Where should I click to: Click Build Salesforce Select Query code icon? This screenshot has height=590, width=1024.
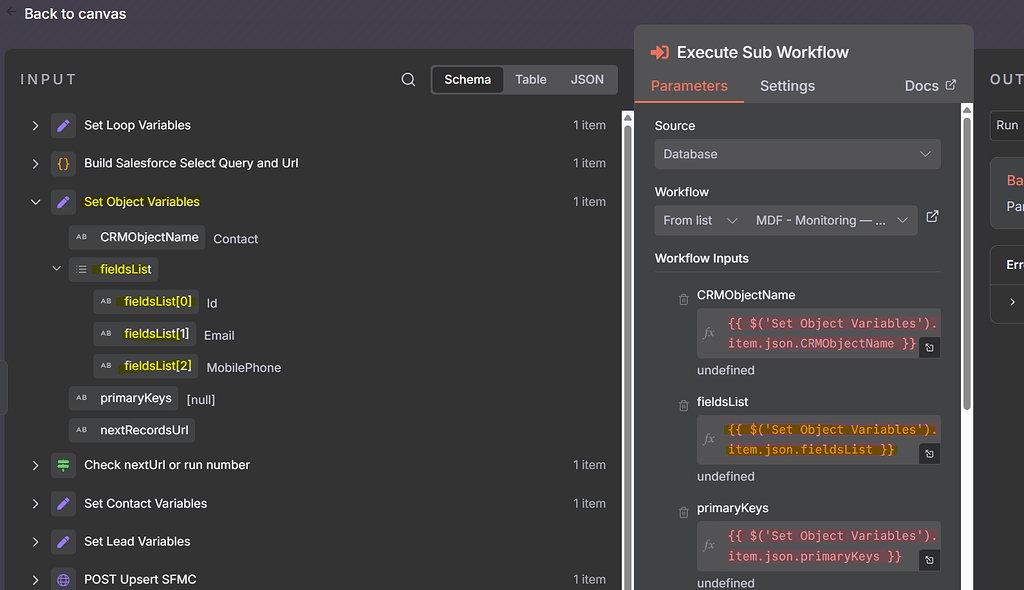(63, 163)
